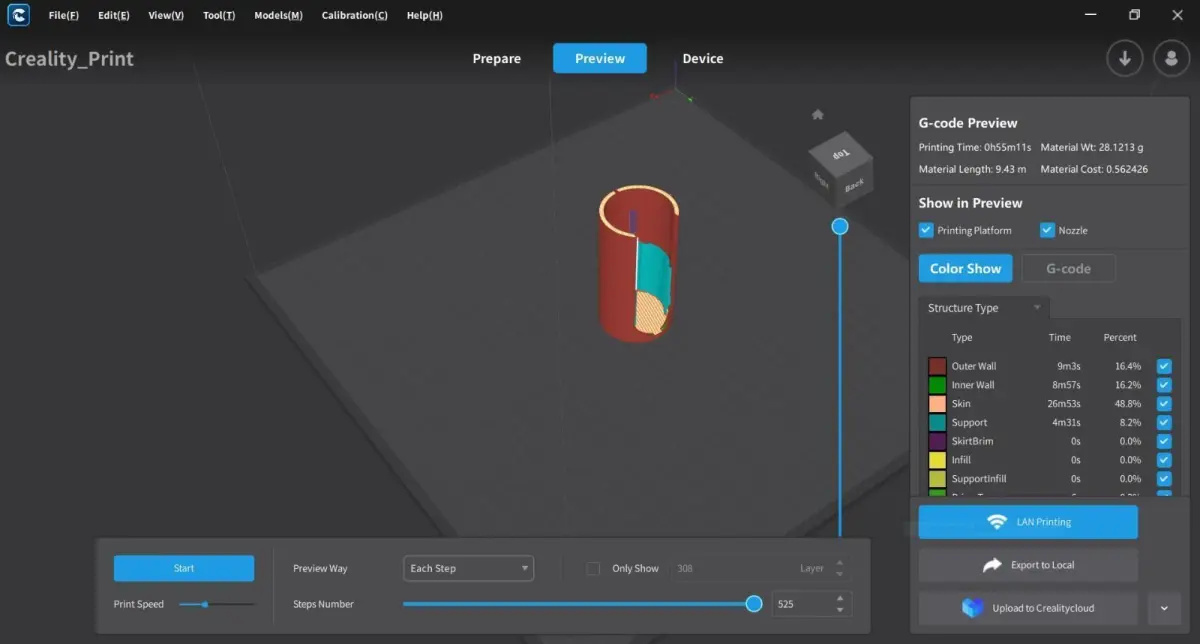Open the Structure Type dropdown
Screen dimensions: 1200x644
click(984, 308)
